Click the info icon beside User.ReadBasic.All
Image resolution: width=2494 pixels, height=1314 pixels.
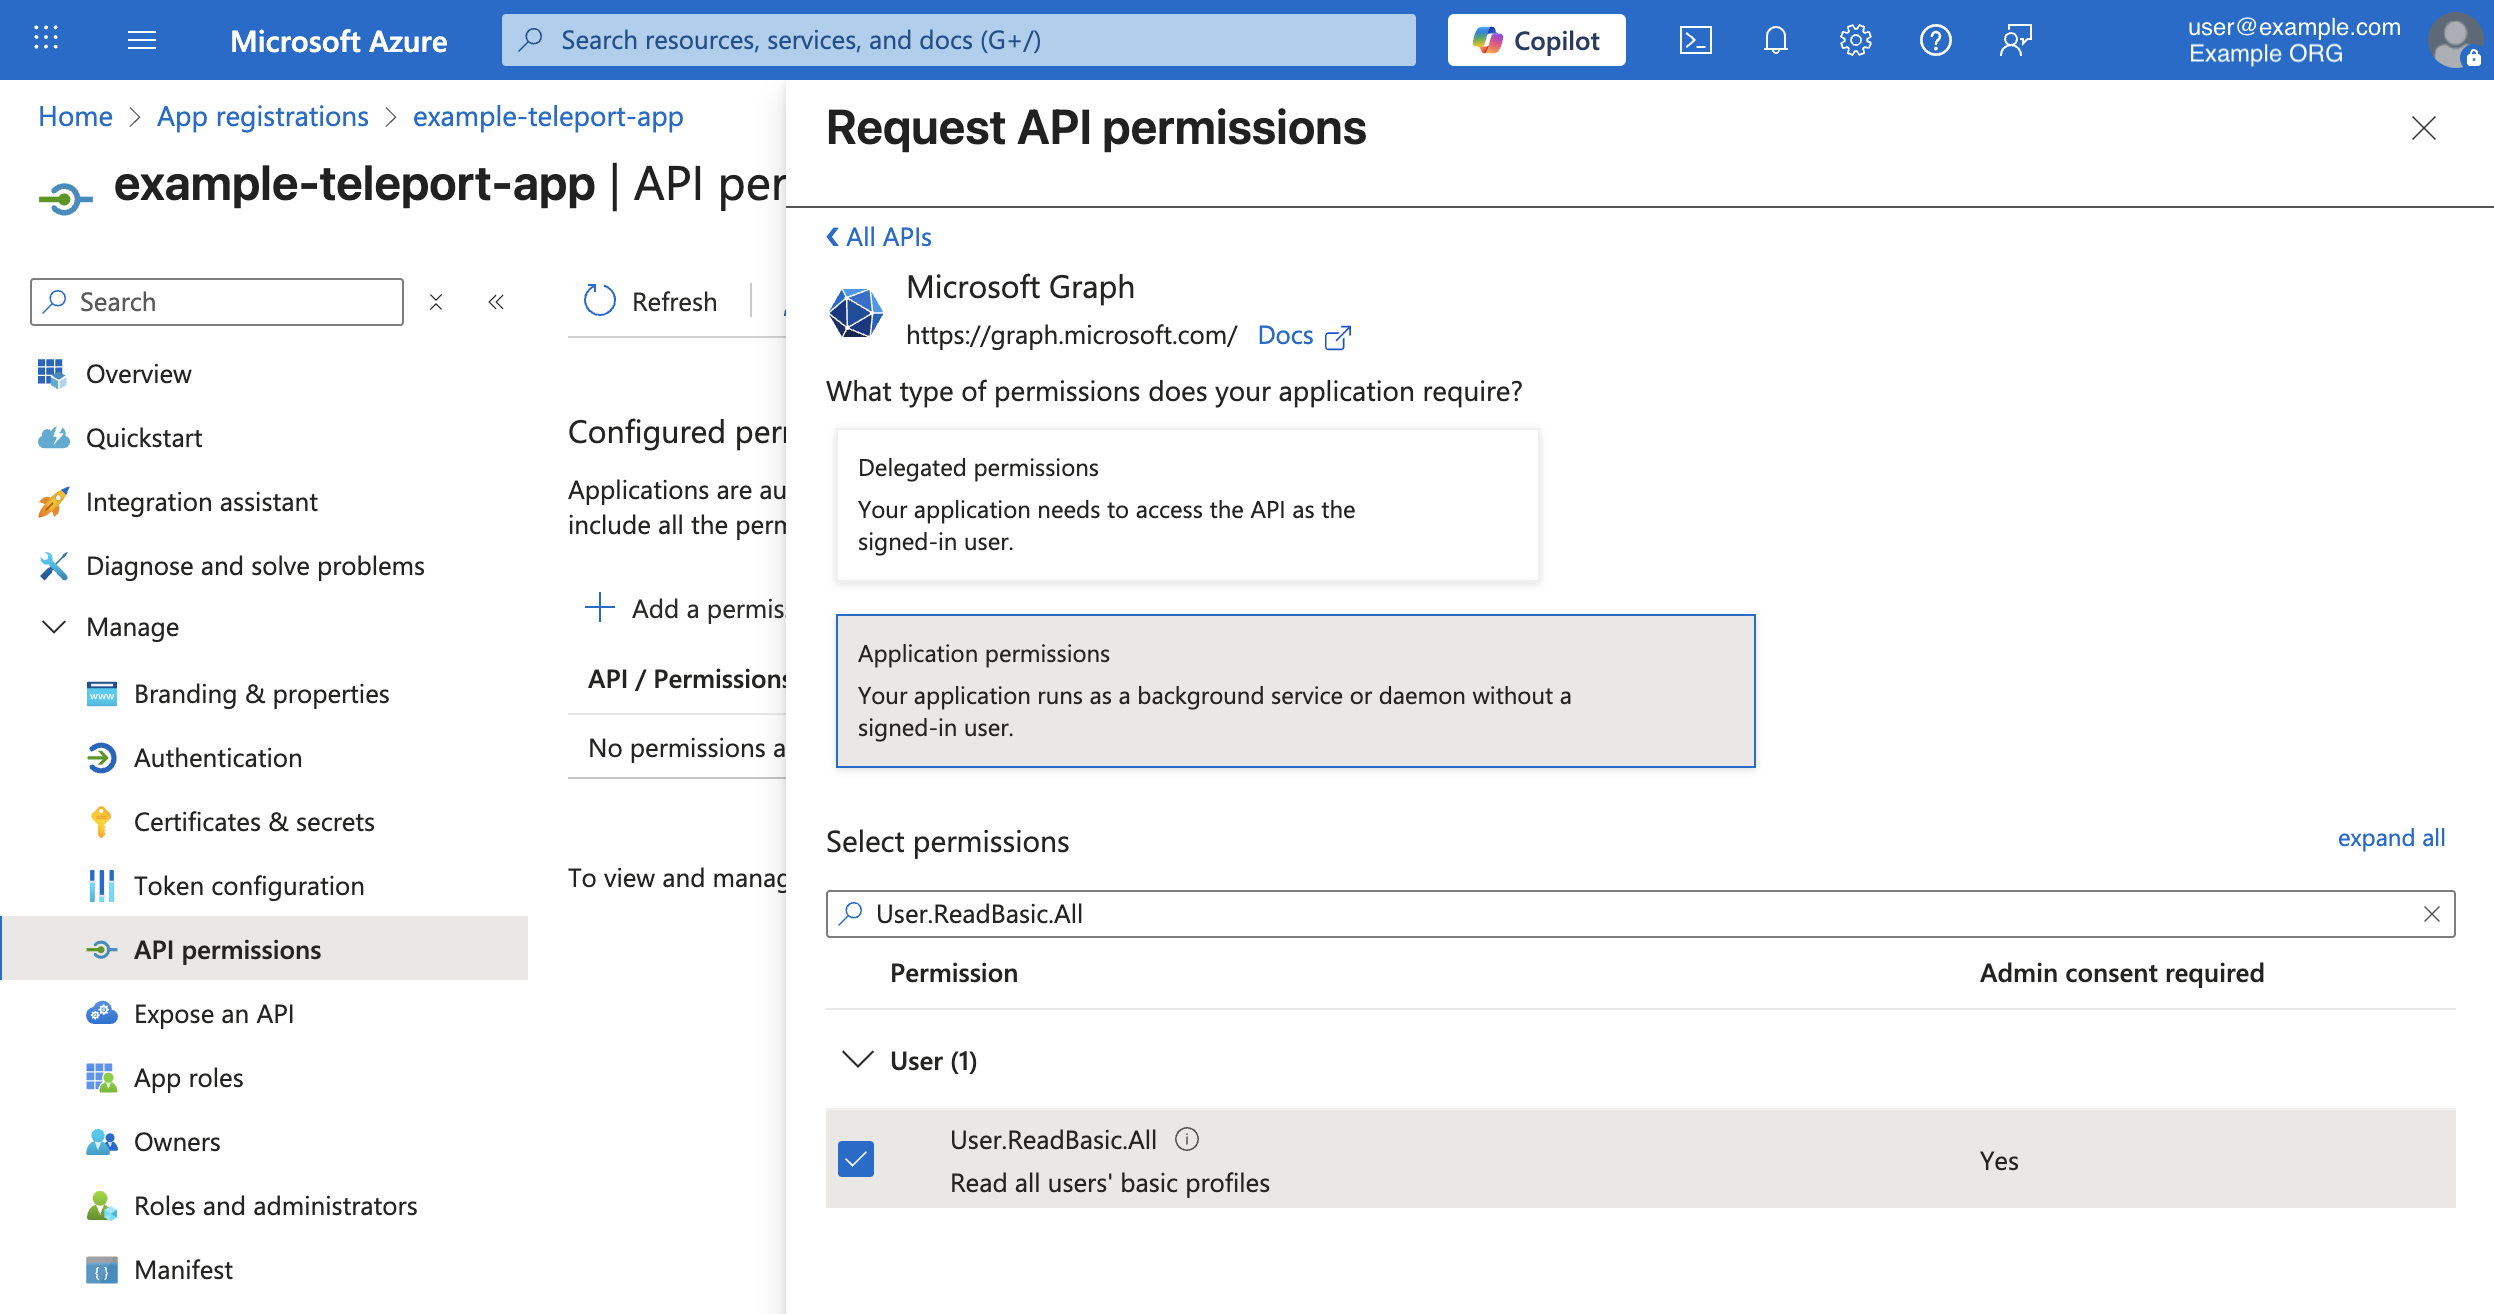(1186, 1138)
